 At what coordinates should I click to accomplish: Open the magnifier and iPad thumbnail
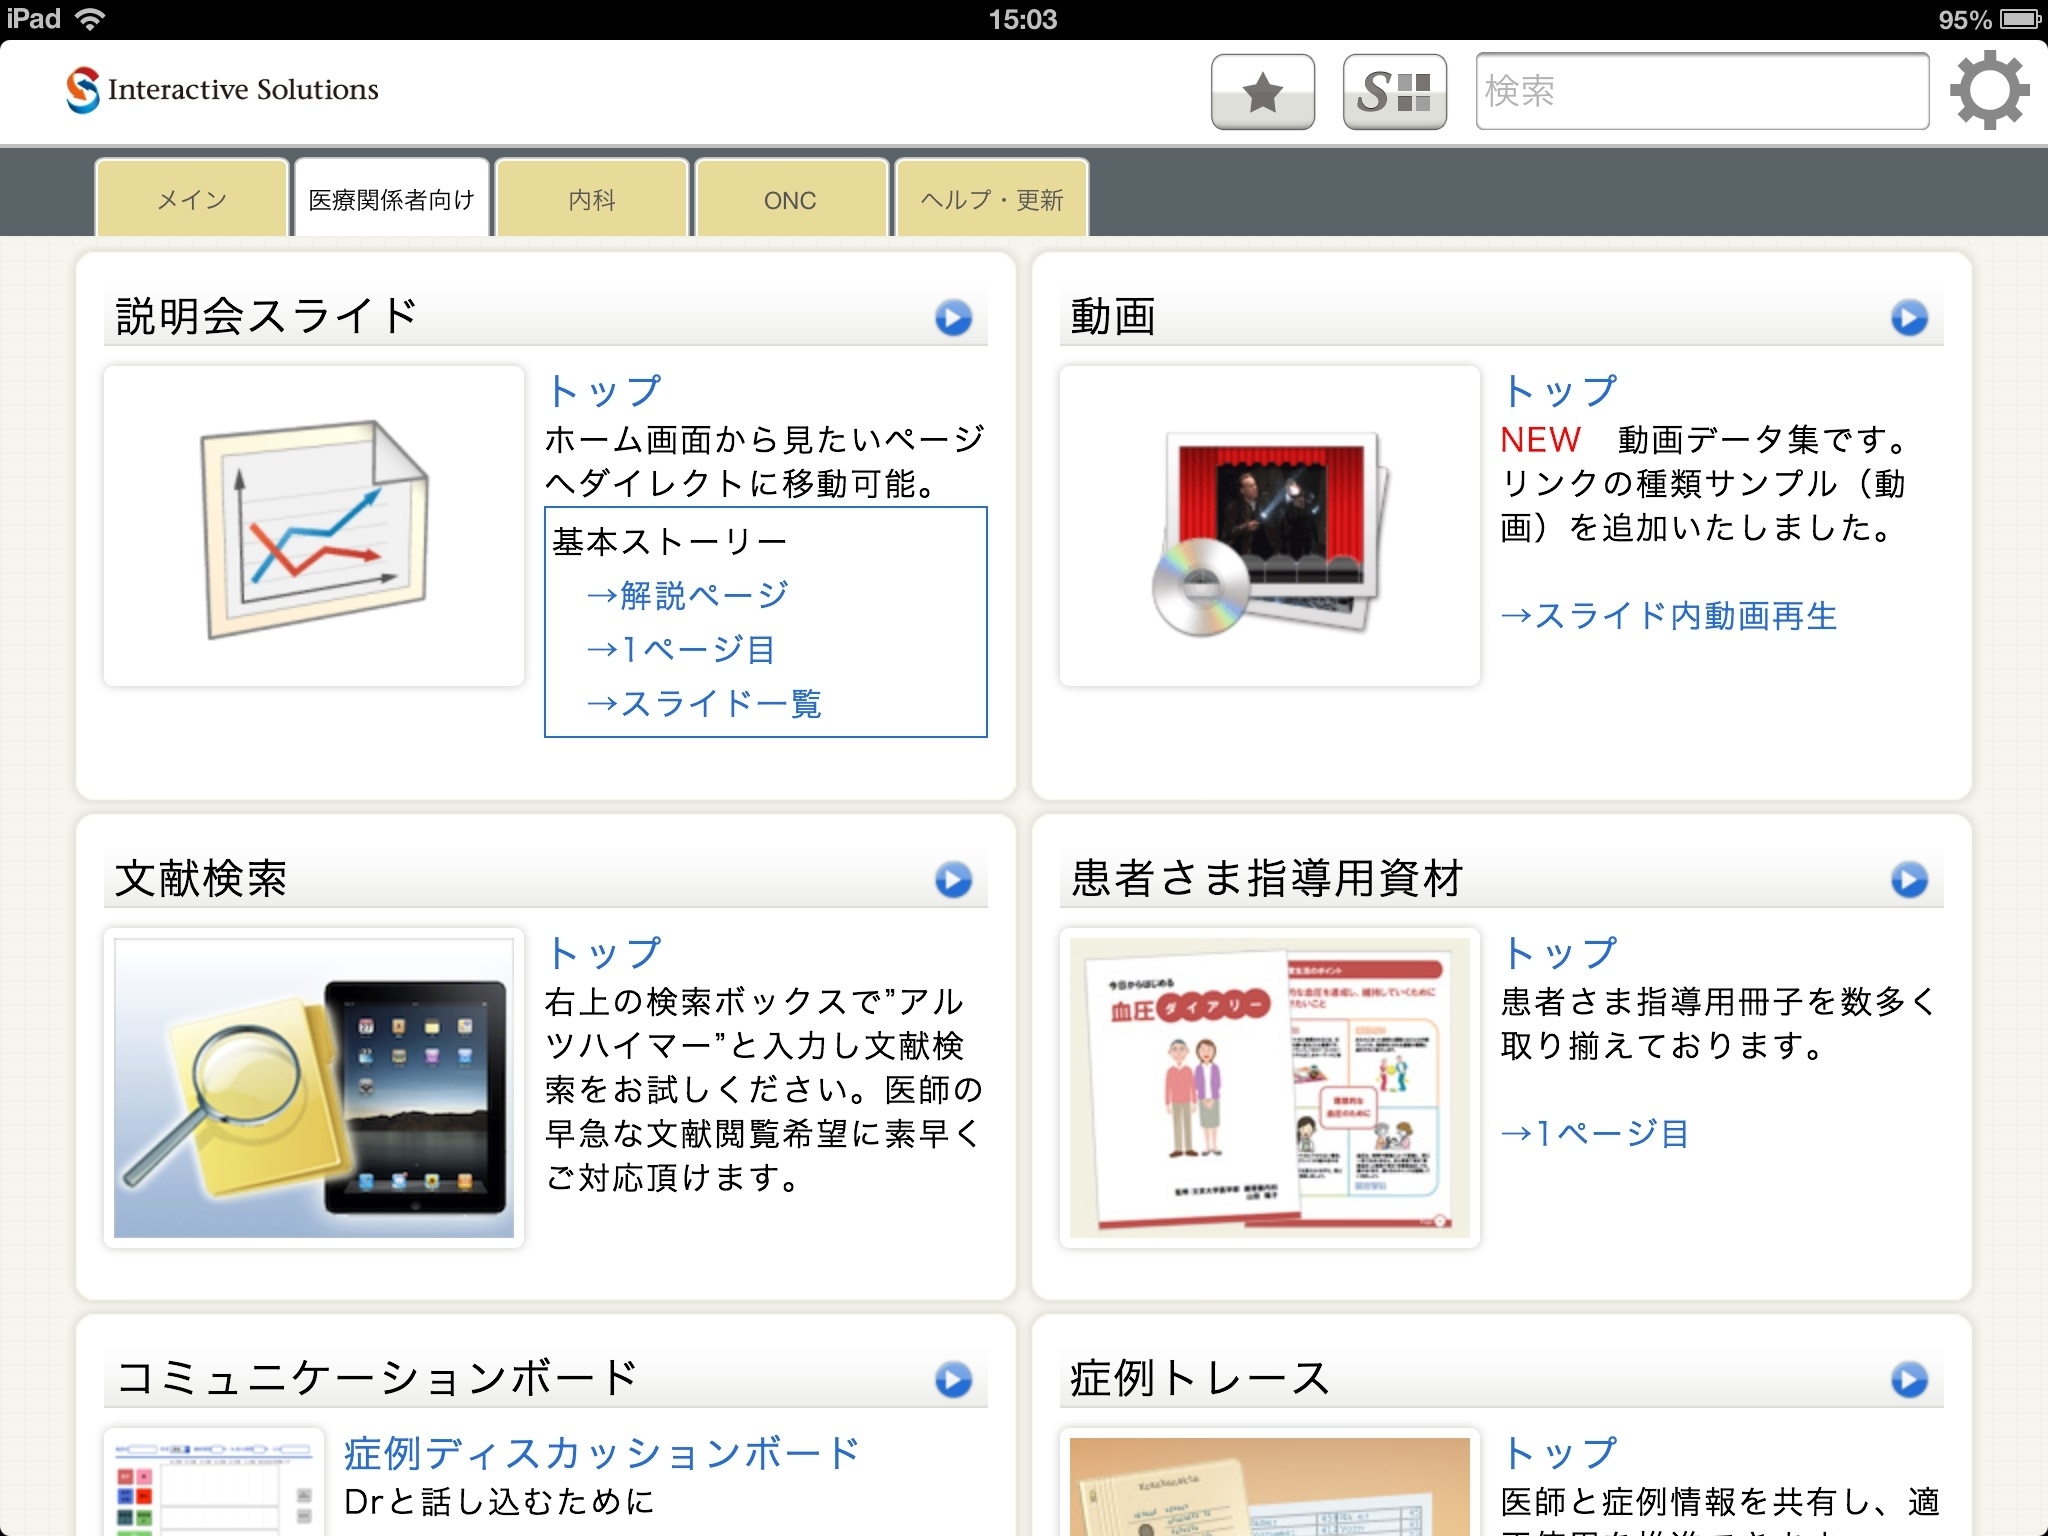[x=314, y=1088]
